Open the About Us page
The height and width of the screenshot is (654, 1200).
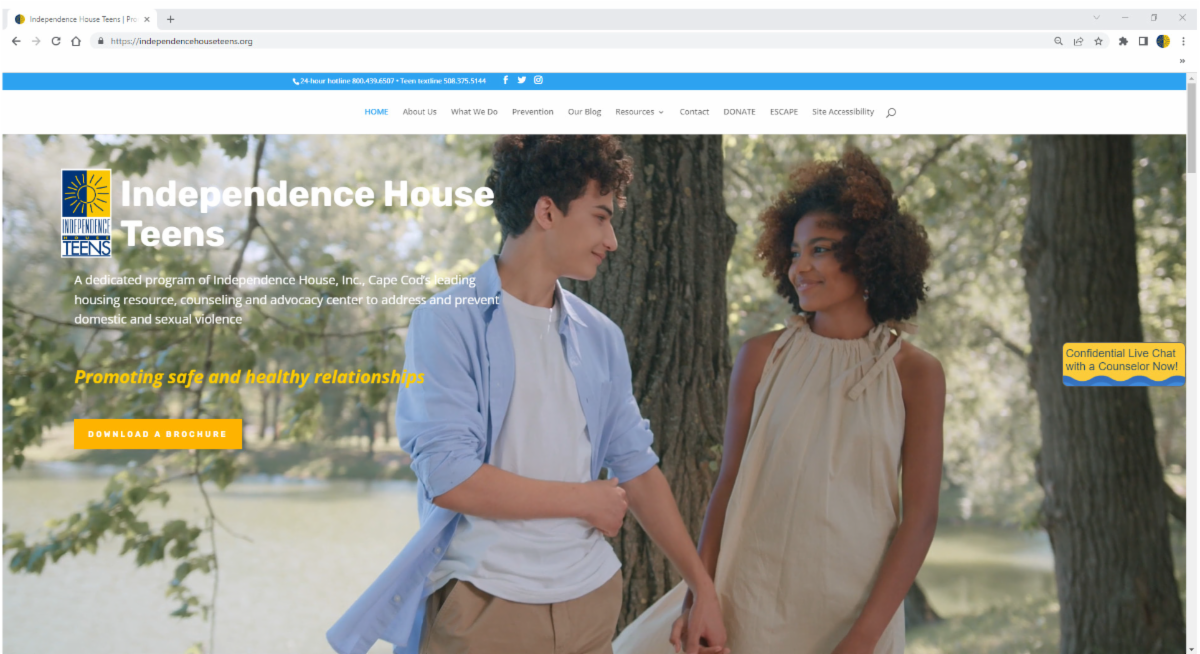[420, 112]
